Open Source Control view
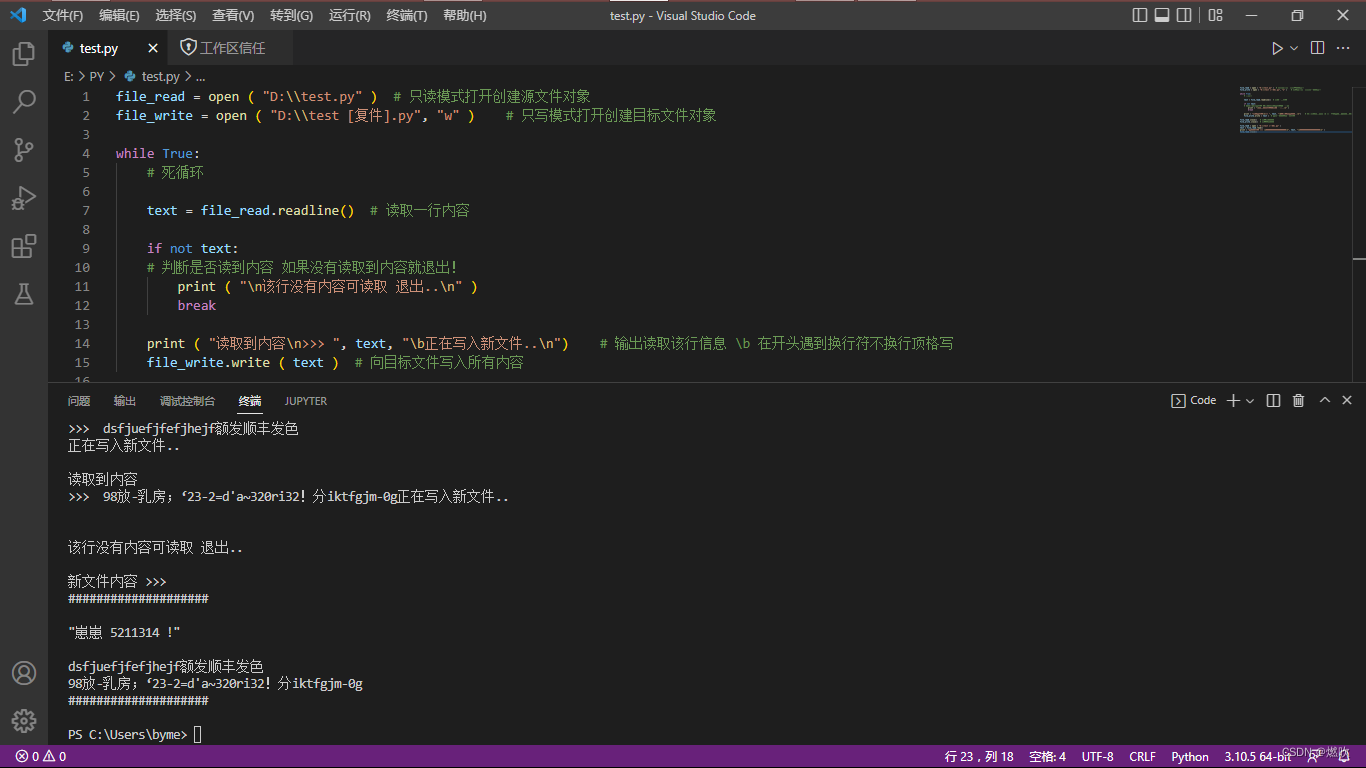 pos(24,150)
